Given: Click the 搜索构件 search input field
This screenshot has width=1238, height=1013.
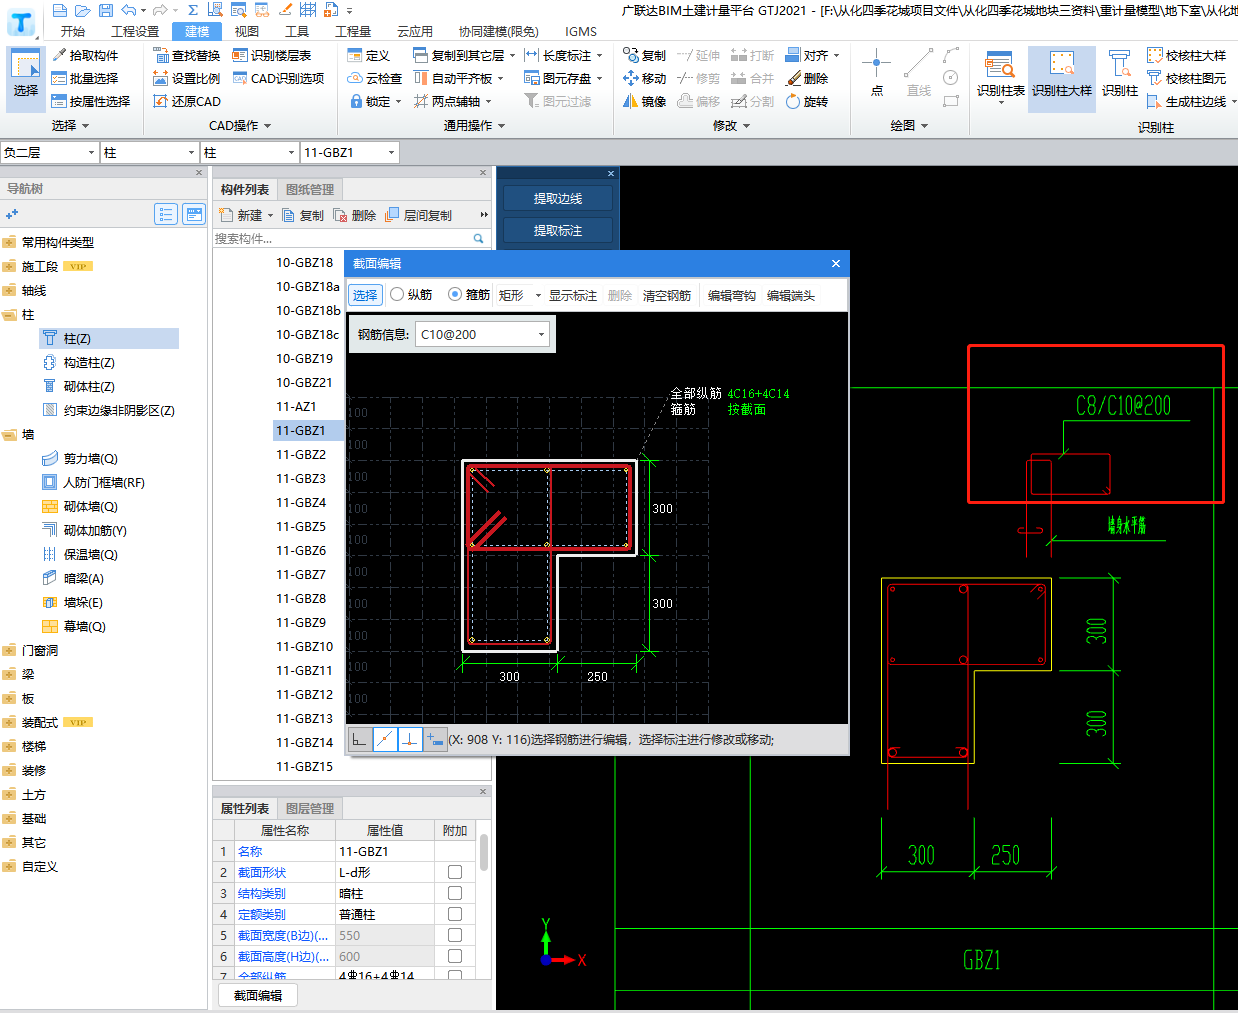Looking at the screenshot, I should click(x=342, y=238).
